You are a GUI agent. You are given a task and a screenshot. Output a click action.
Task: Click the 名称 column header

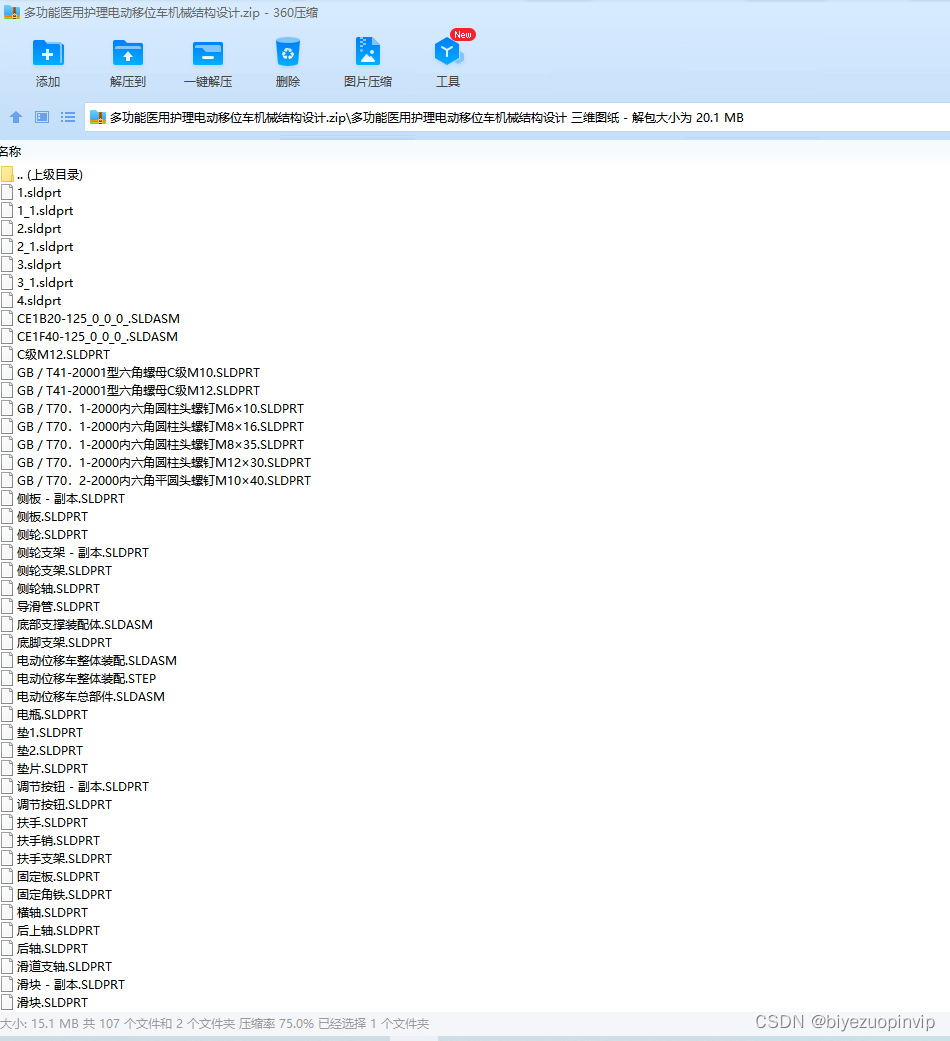pyautogui.click(x=11, y=152)
